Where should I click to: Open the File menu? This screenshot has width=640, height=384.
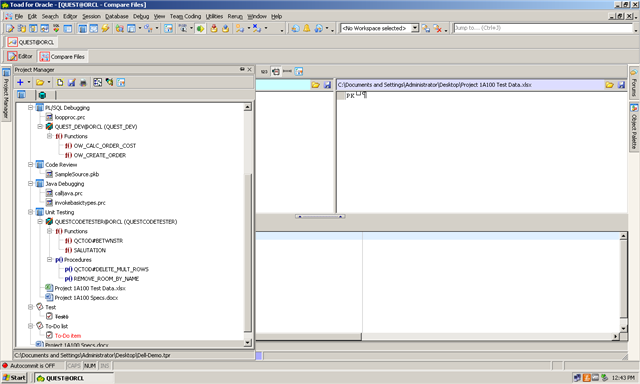click(x=19, y=16)
